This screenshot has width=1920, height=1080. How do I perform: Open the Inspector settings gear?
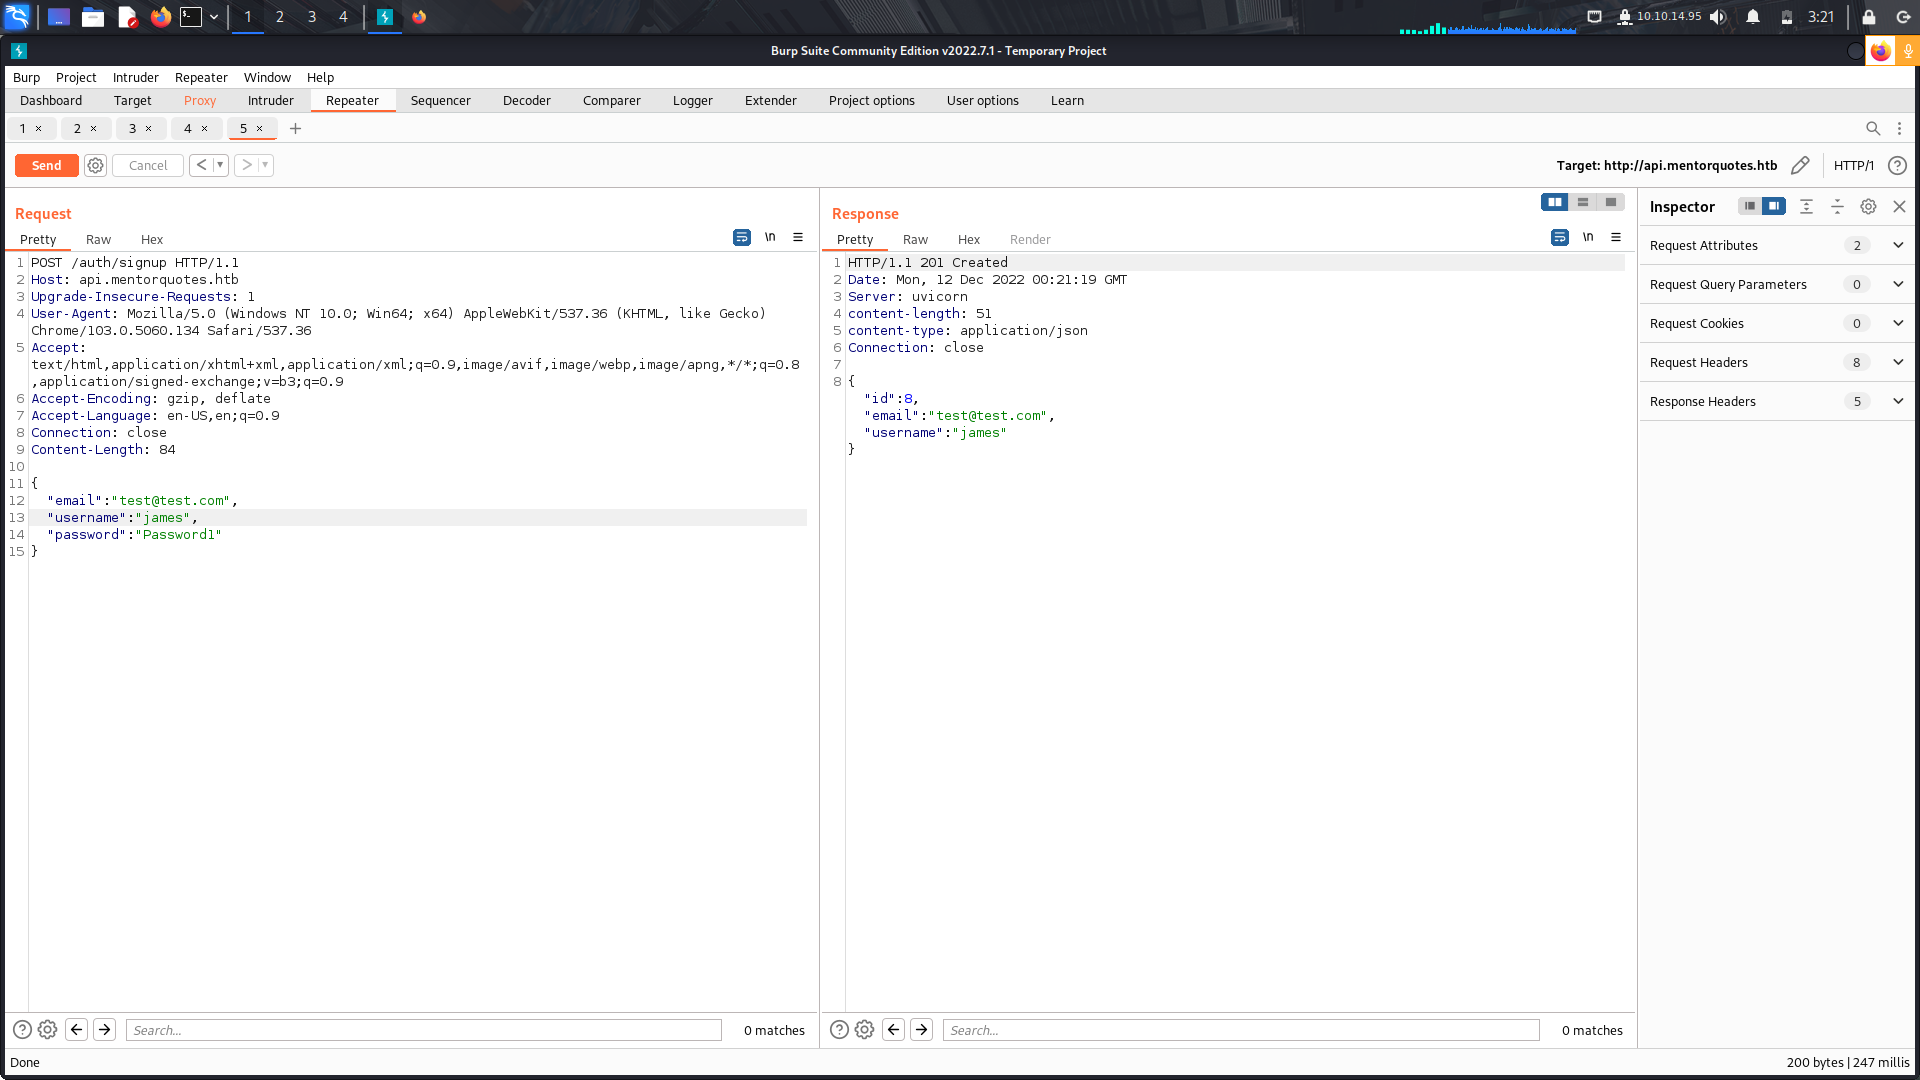pyautogui.click(x=1868, y=206)
